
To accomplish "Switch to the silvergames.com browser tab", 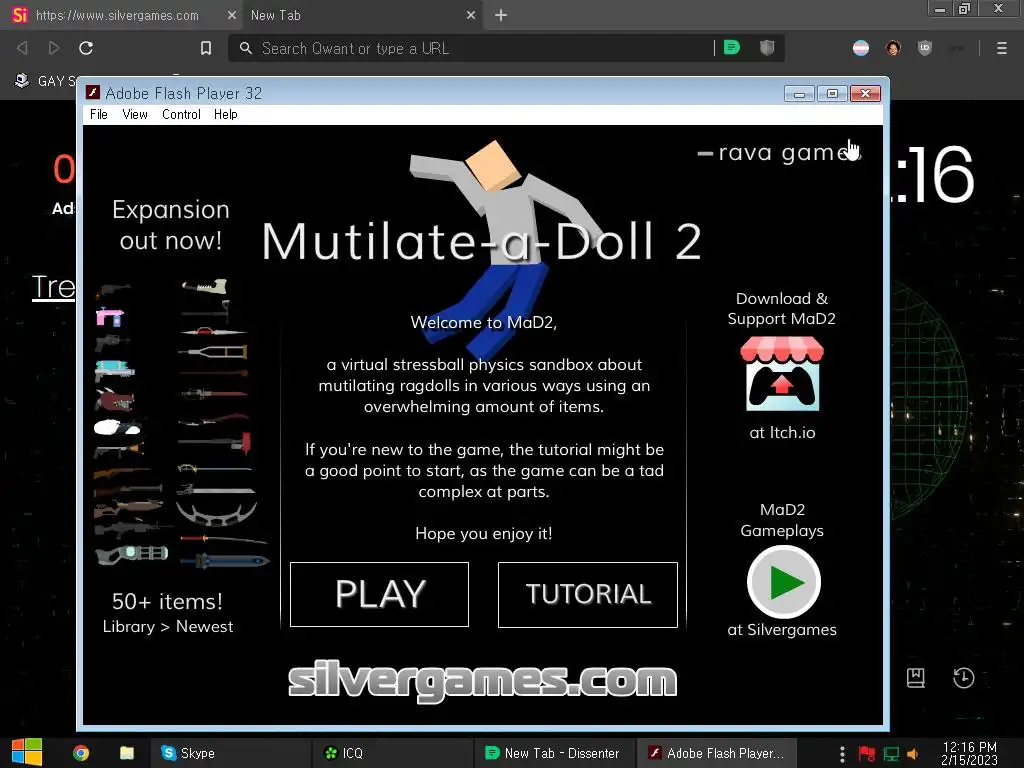I will [118, 15].
